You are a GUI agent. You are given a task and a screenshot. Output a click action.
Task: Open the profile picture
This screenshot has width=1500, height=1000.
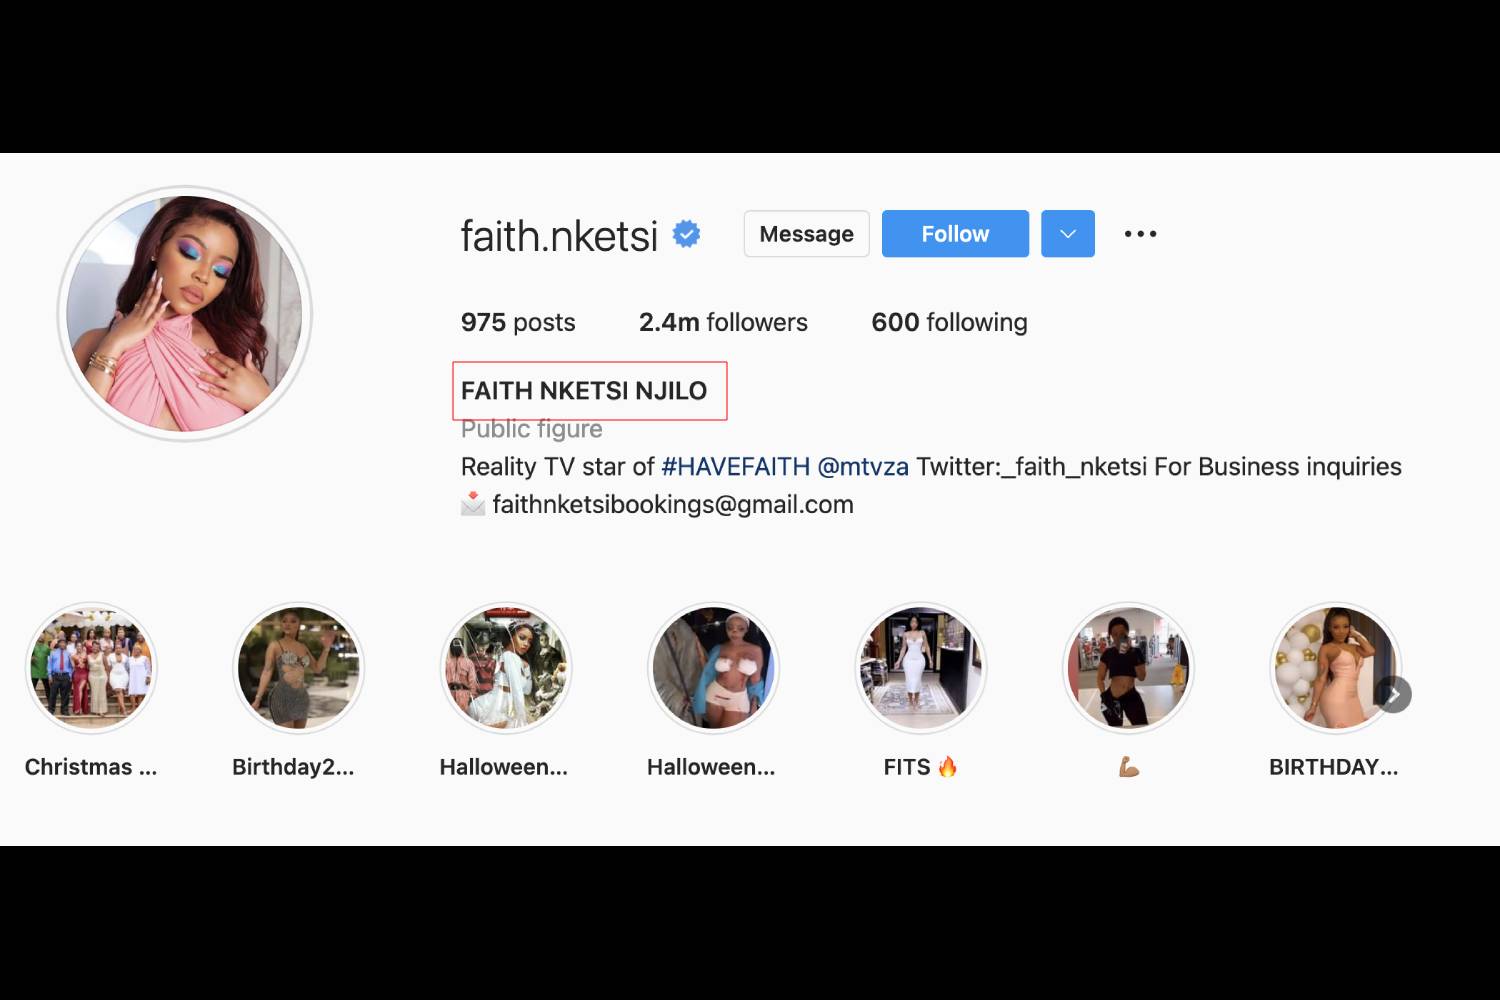(185, 314)
